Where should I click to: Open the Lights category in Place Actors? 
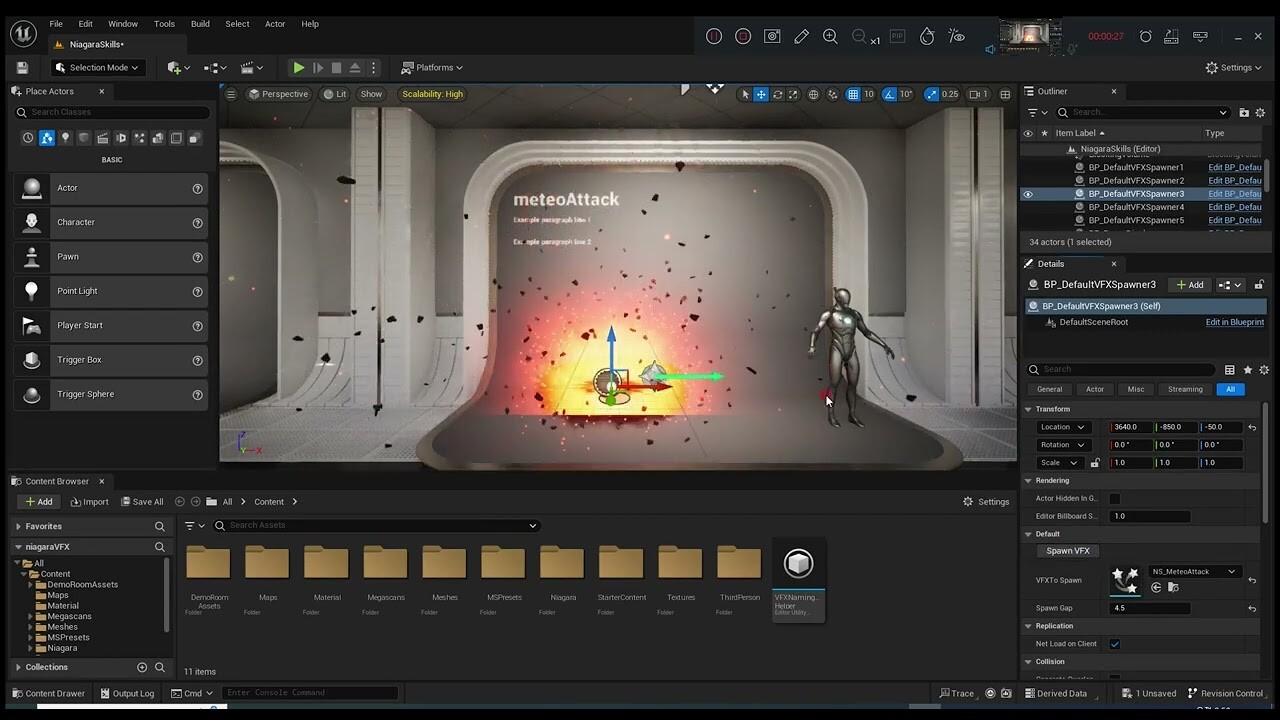click(x=65, y=138)
